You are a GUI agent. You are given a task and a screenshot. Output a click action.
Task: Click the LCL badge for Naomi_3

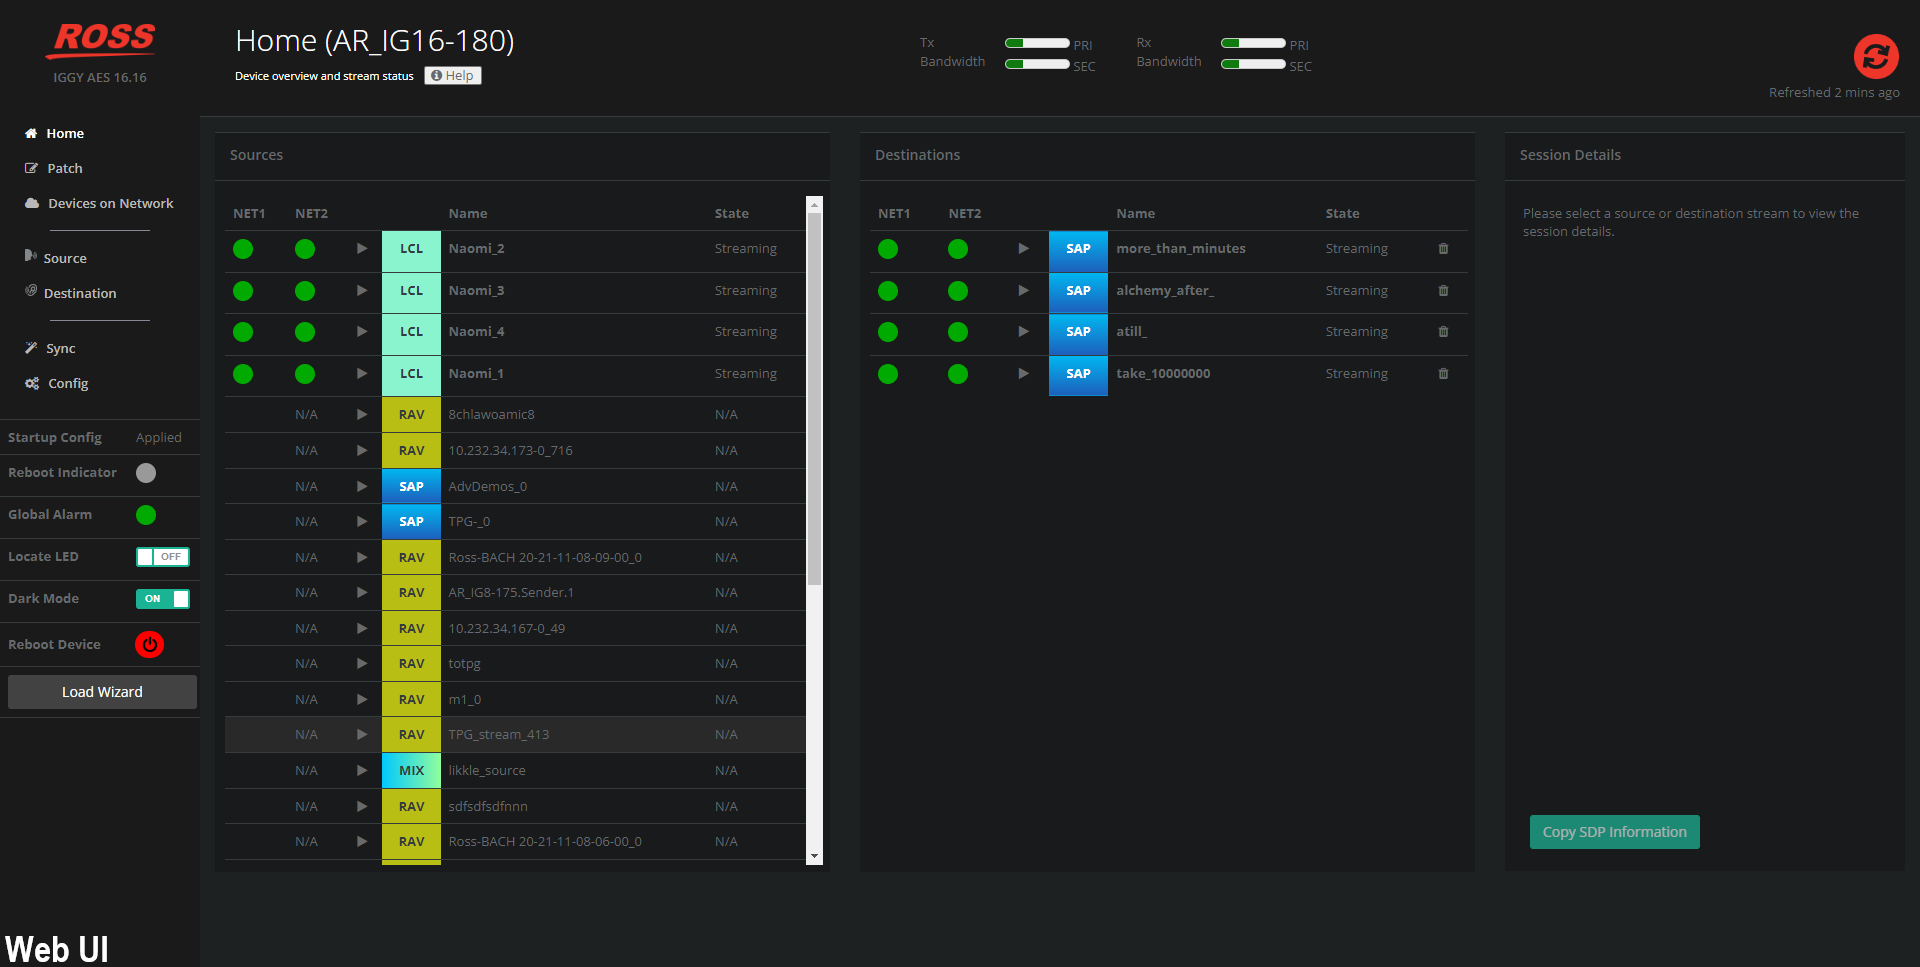pos(411,292)
